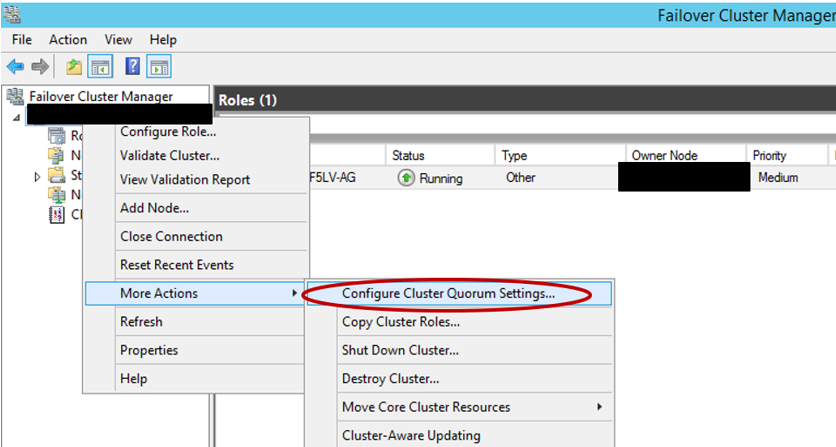Screen dimensions: 836x447
Task: Click the F5LV-AG role name cell
Action: pos(332,178)
